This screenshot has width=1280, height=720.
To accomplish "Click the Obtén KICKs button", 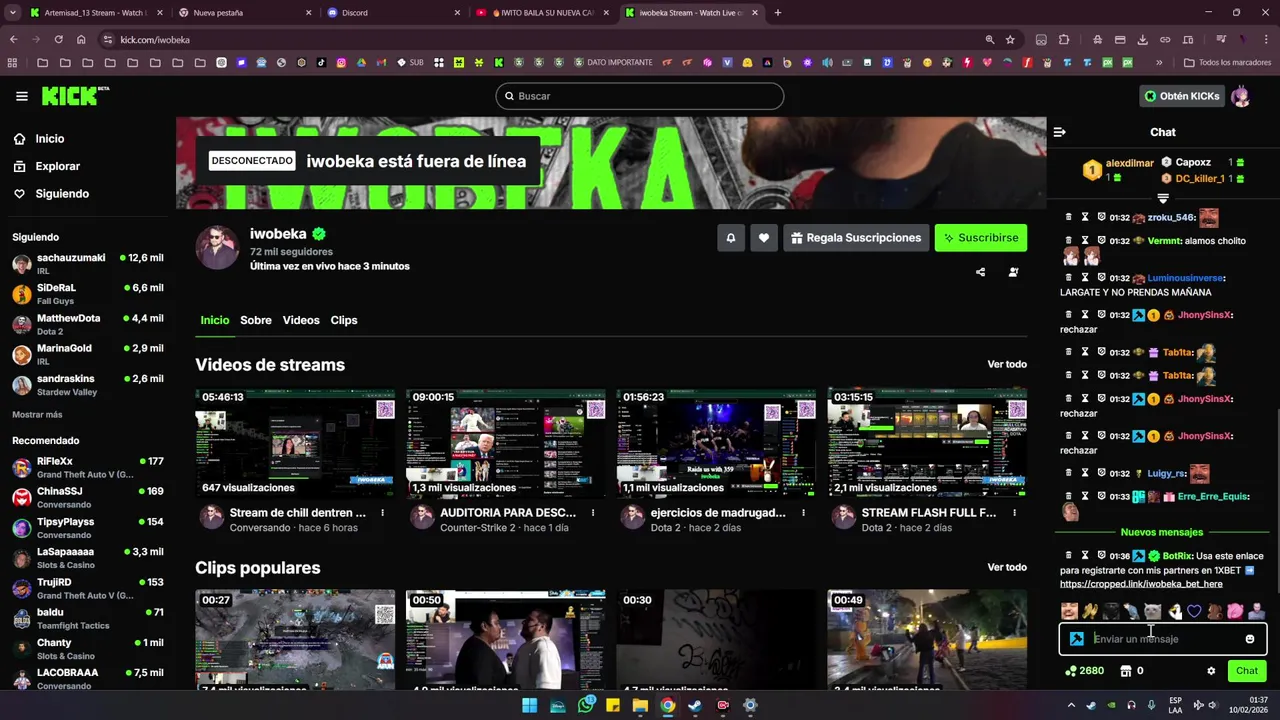I will pos(1182,96).
